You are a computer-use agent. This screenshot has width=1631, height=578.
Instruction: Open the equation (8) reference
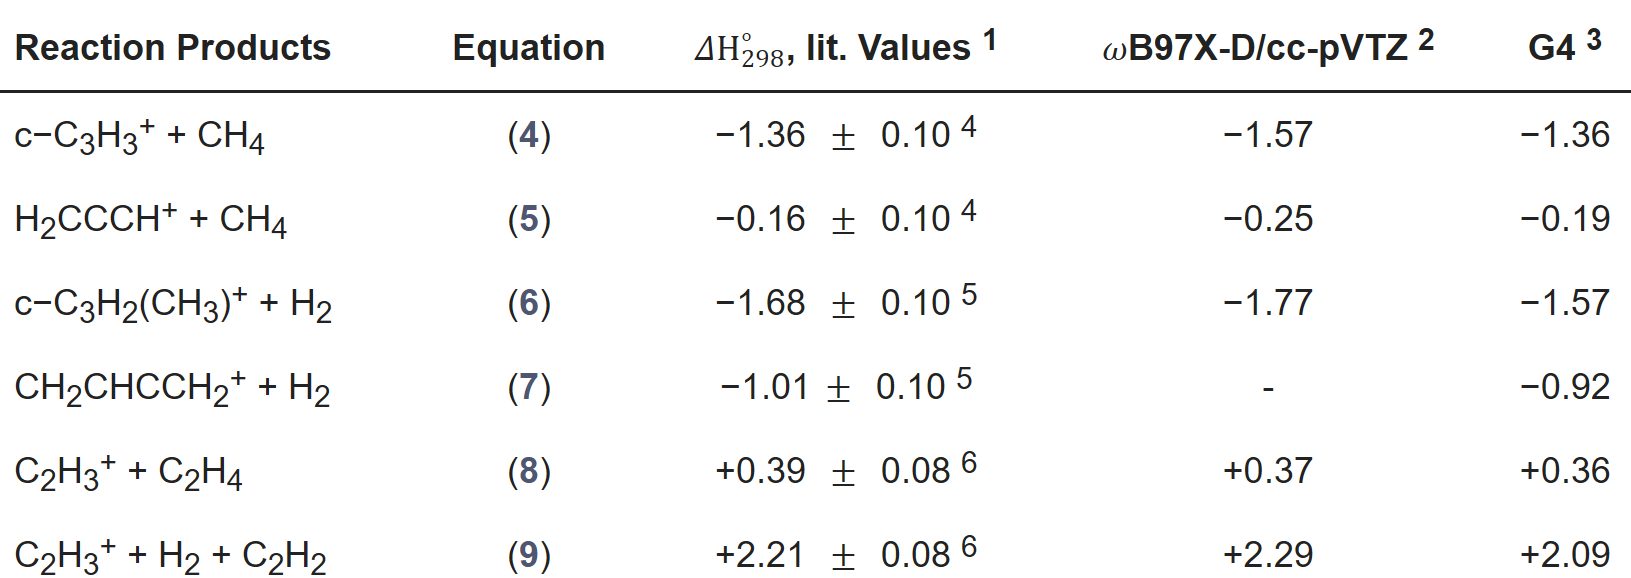529,471
